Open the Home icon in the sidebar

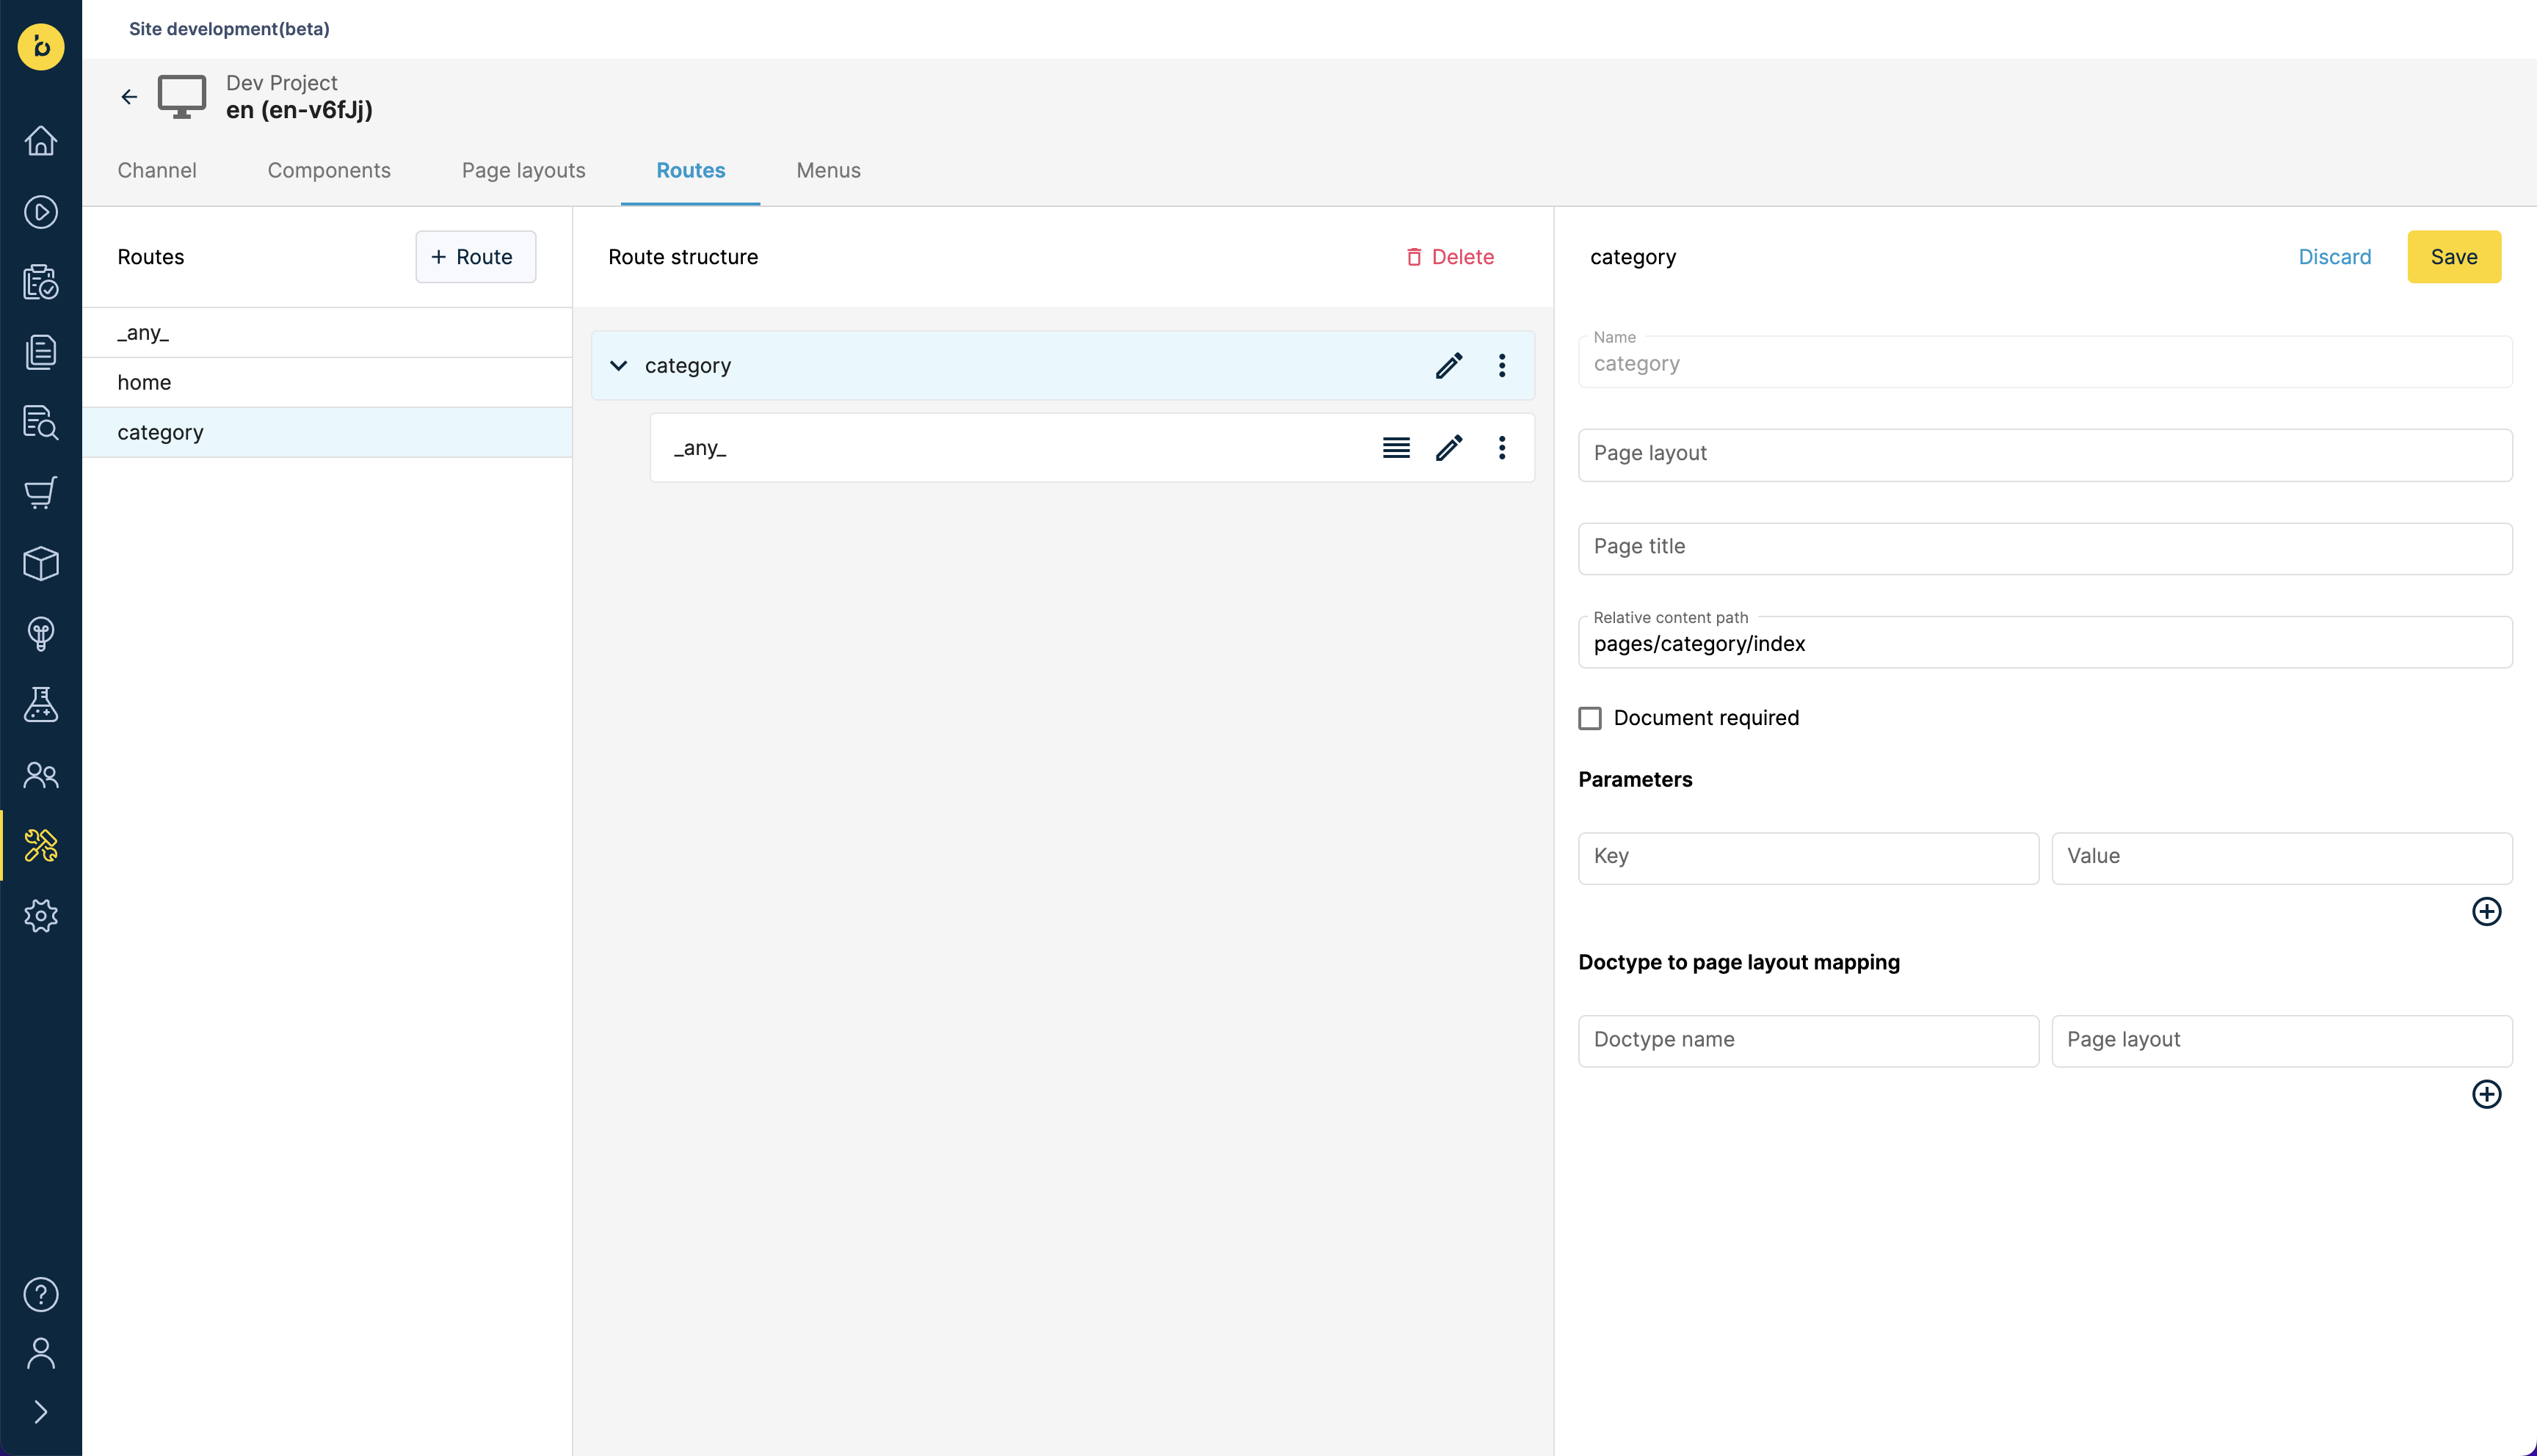[x=41, y=141]
